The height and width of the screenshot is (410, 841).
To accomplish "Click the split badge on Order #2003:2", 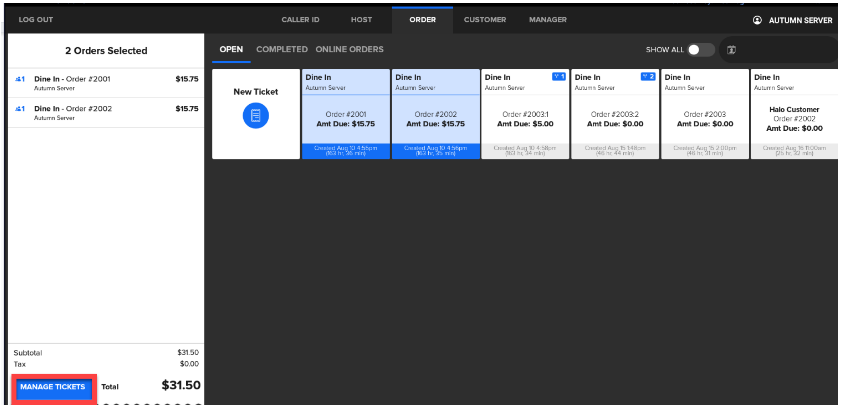I will click(648, 76).
